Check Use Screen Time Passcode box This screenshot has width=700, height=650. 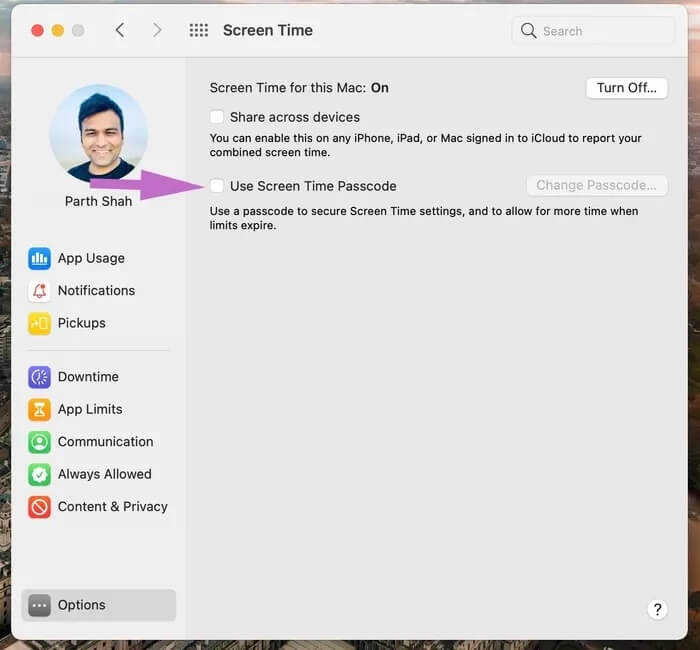217,186
